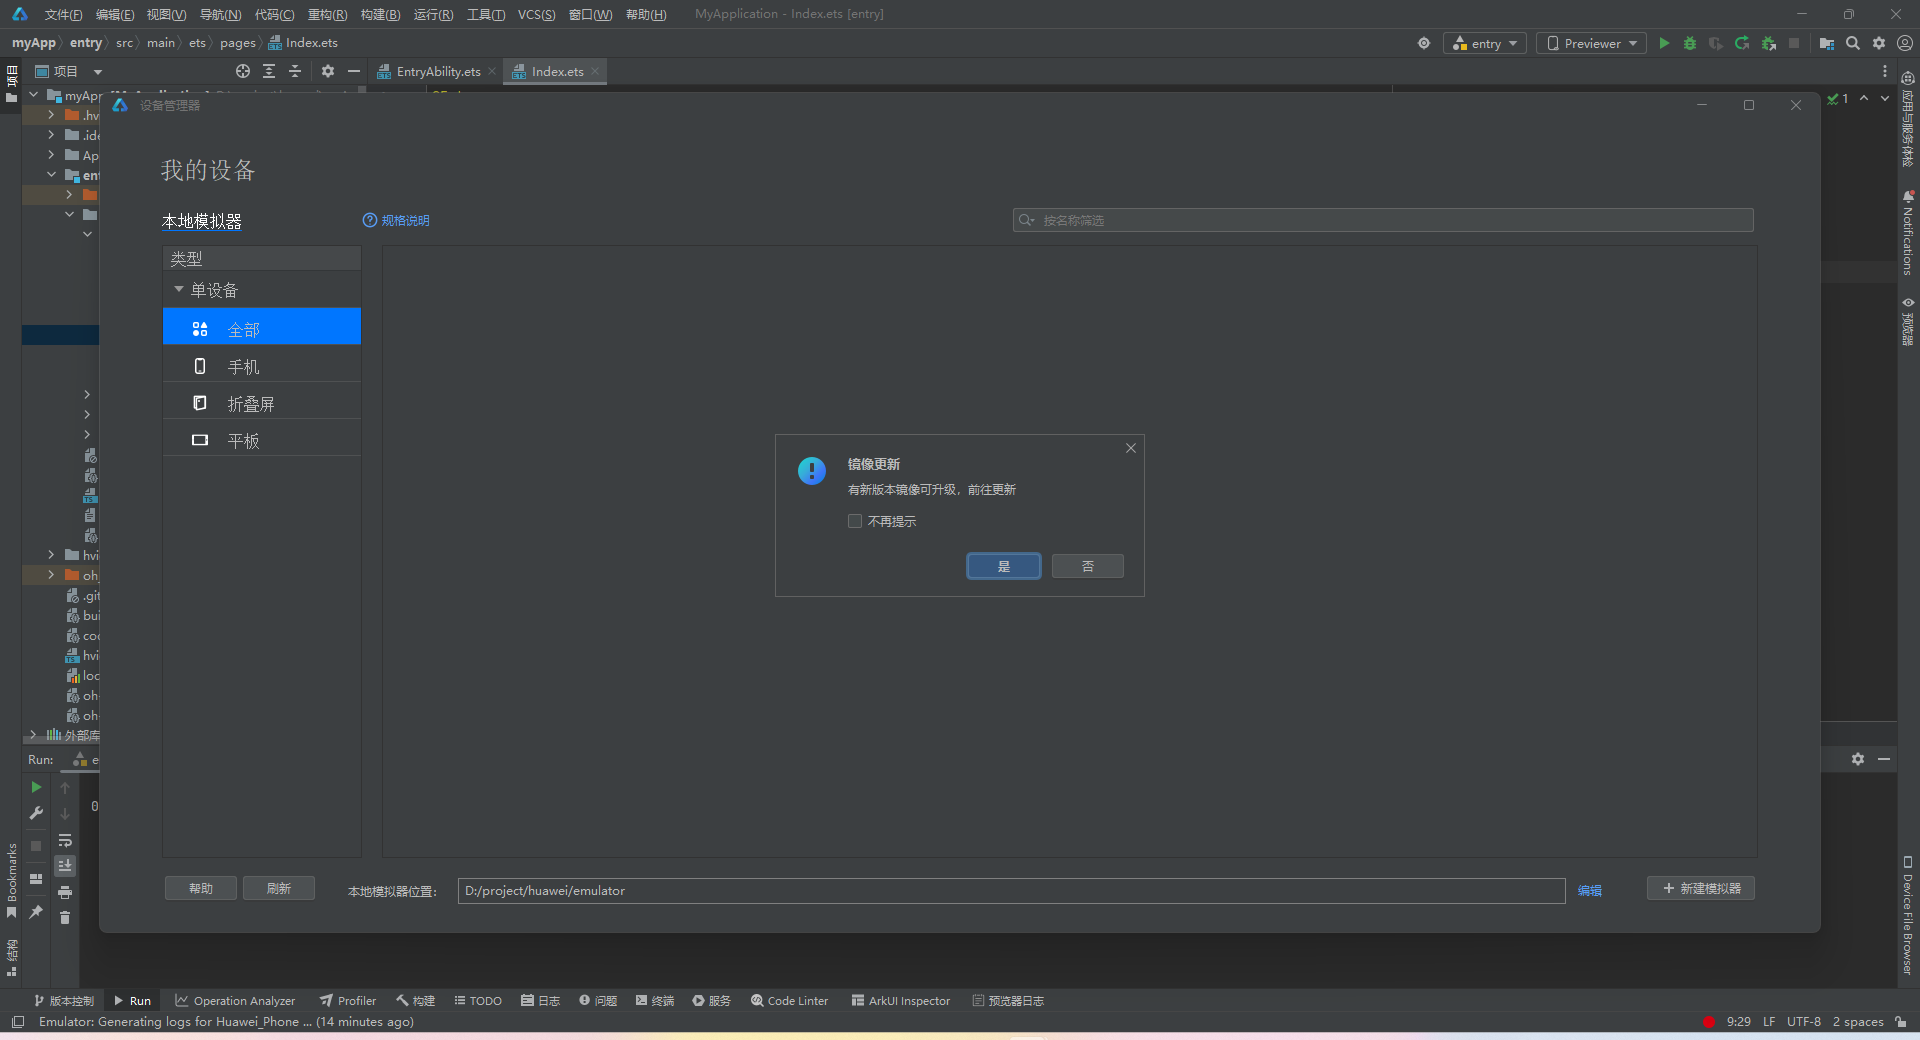
Task: Collapse the entry module tree node
Action: click(x=51, y=174)
